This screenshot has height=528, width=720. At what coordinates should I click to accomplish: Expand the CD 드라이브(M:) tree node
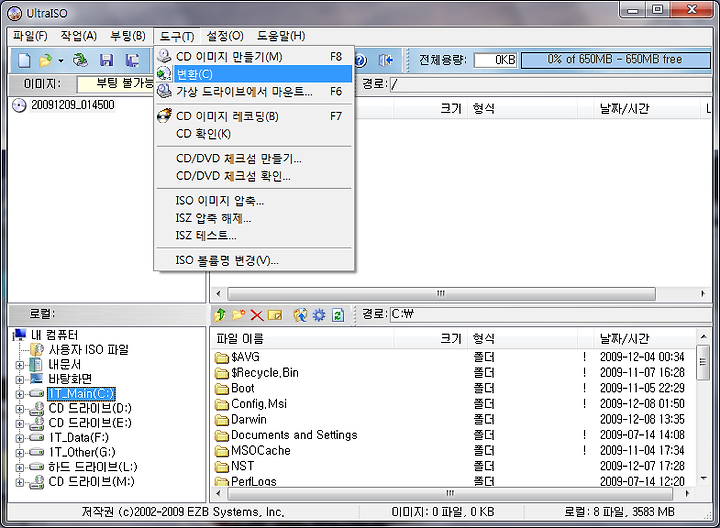pyautogui.click(x=19, y=483)
